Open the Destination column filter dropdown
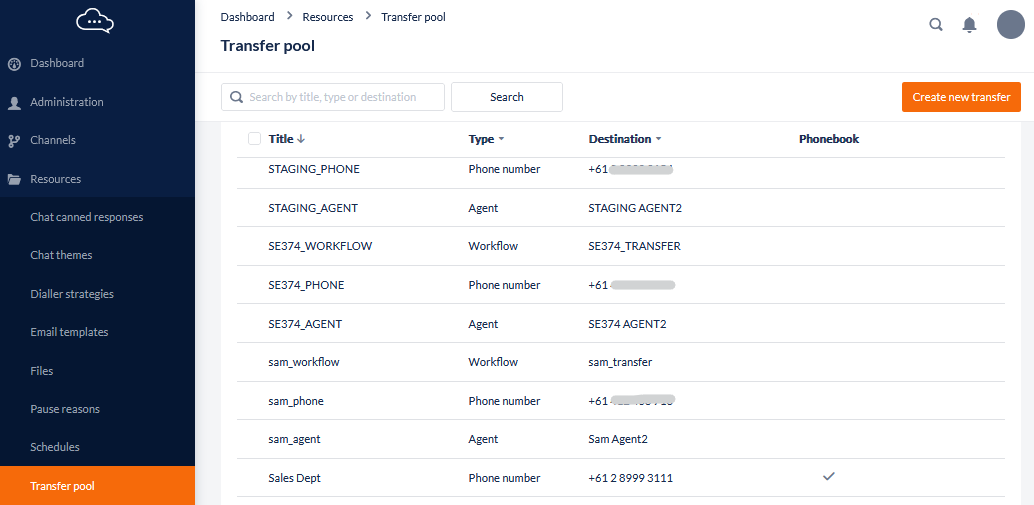 [658, 140]
